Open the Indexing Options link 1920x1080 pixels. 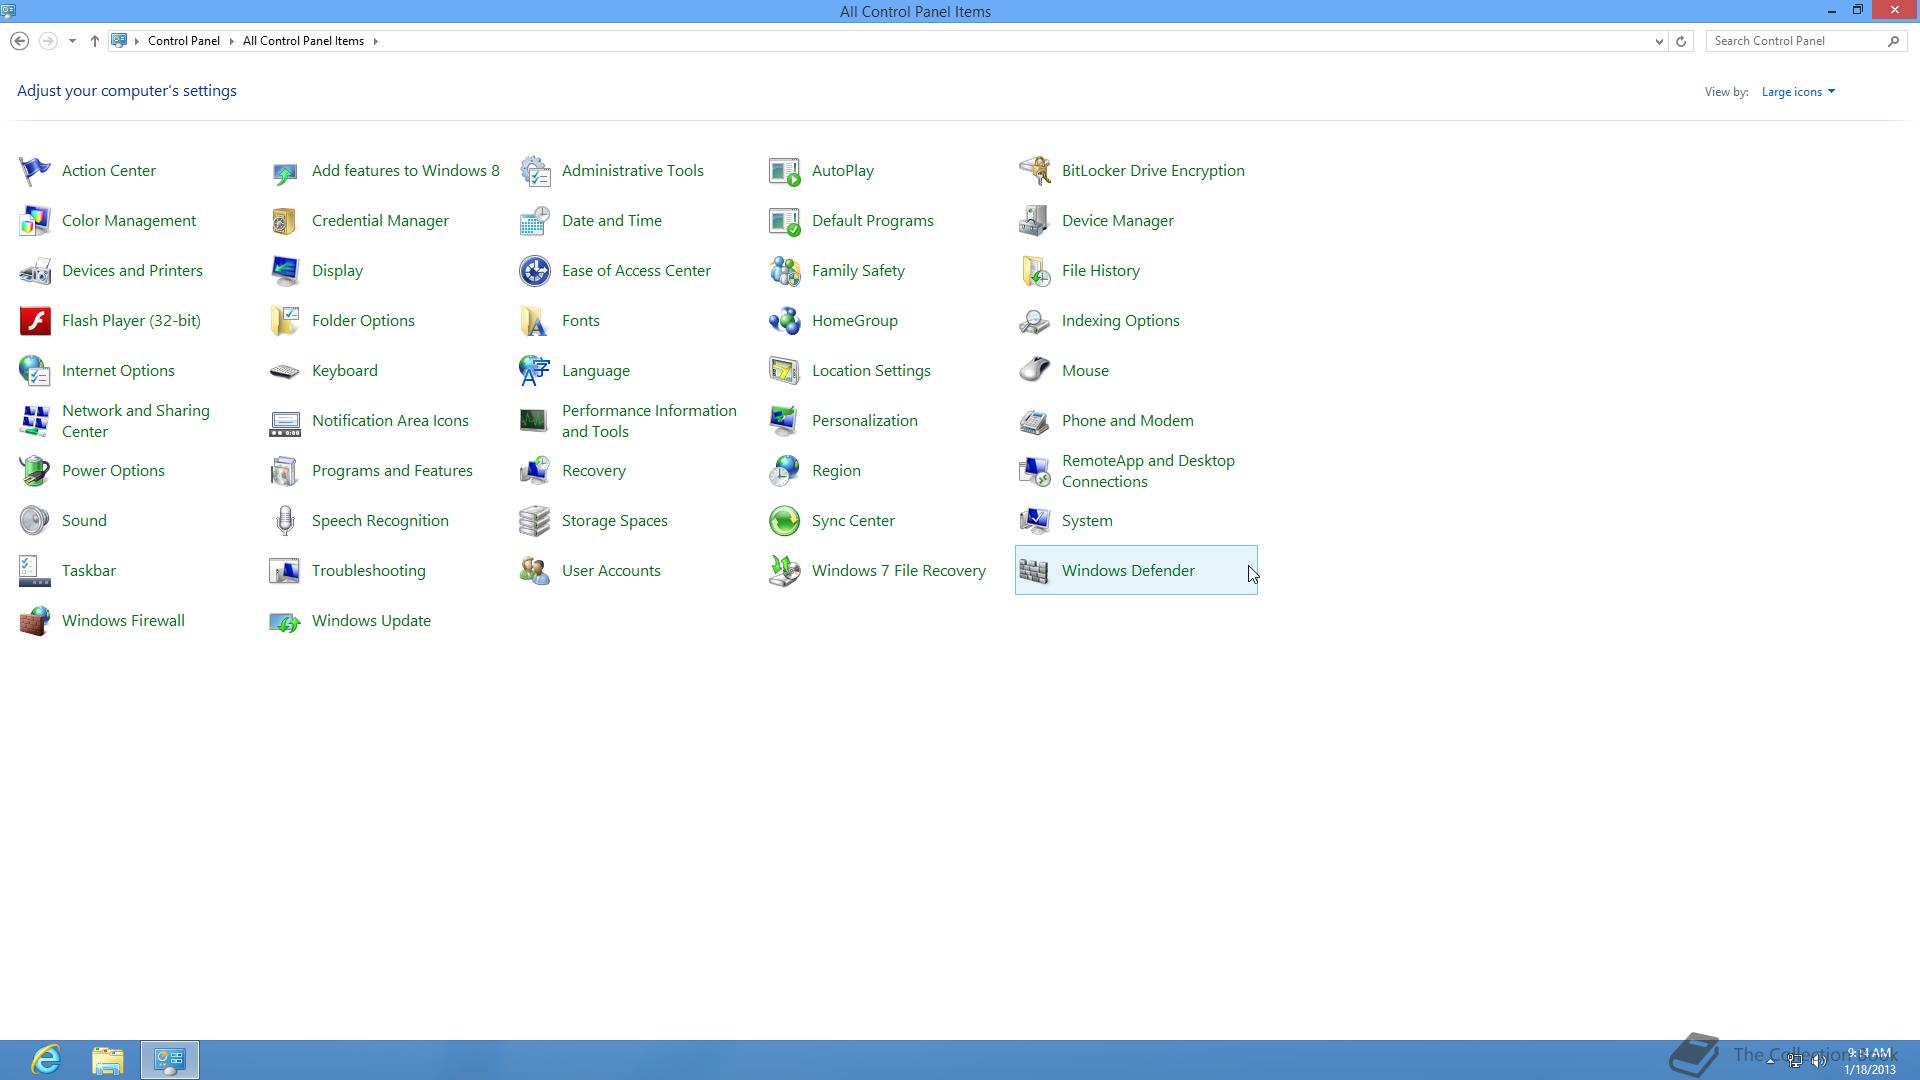[1121, 321]
